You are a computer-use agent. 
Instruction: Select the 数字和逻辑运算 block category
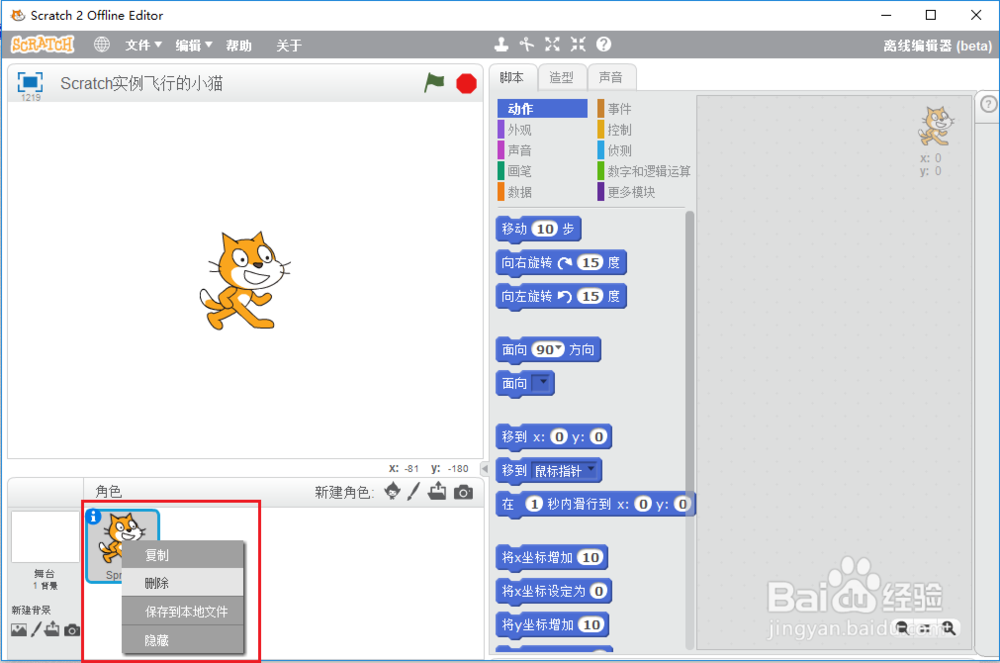[x=644, y=171]
